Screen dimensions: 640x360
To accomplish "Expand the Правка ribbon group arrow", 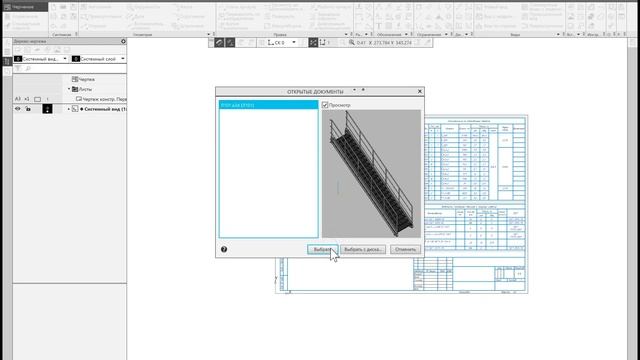I will click(346, 35).
